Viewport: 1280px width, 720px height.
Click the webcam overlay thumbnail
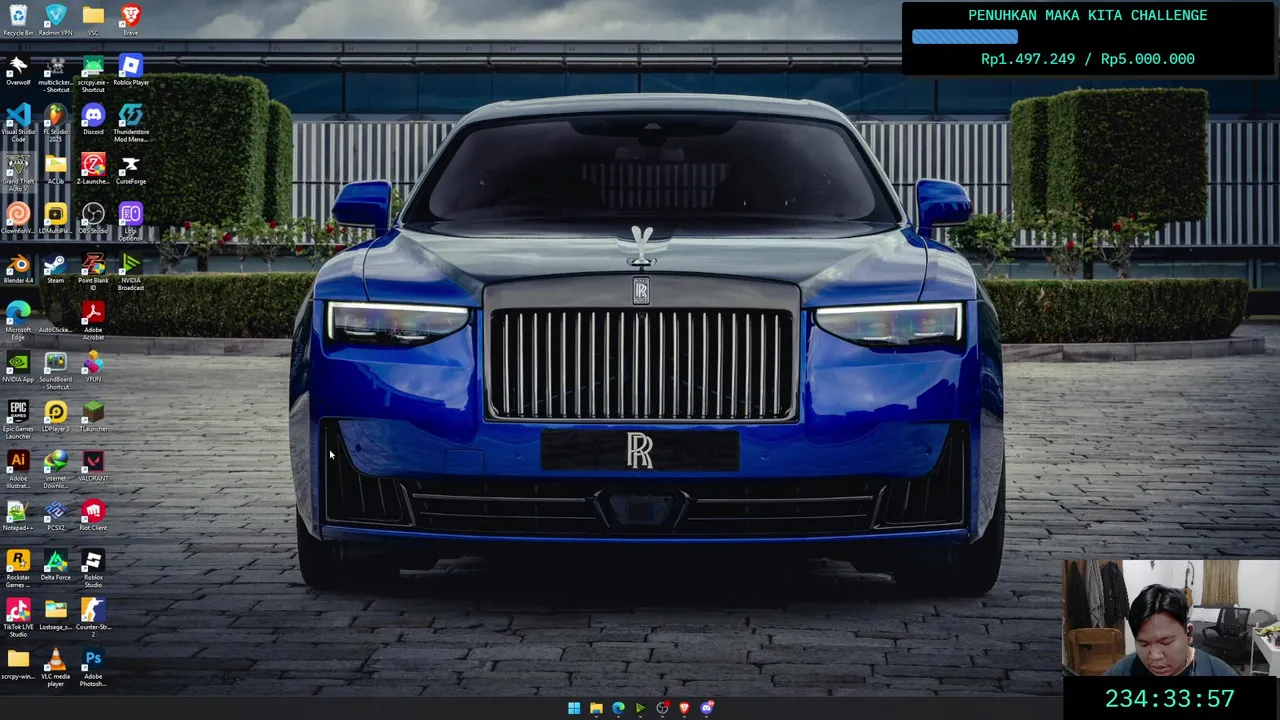[x=1171, y=618]
